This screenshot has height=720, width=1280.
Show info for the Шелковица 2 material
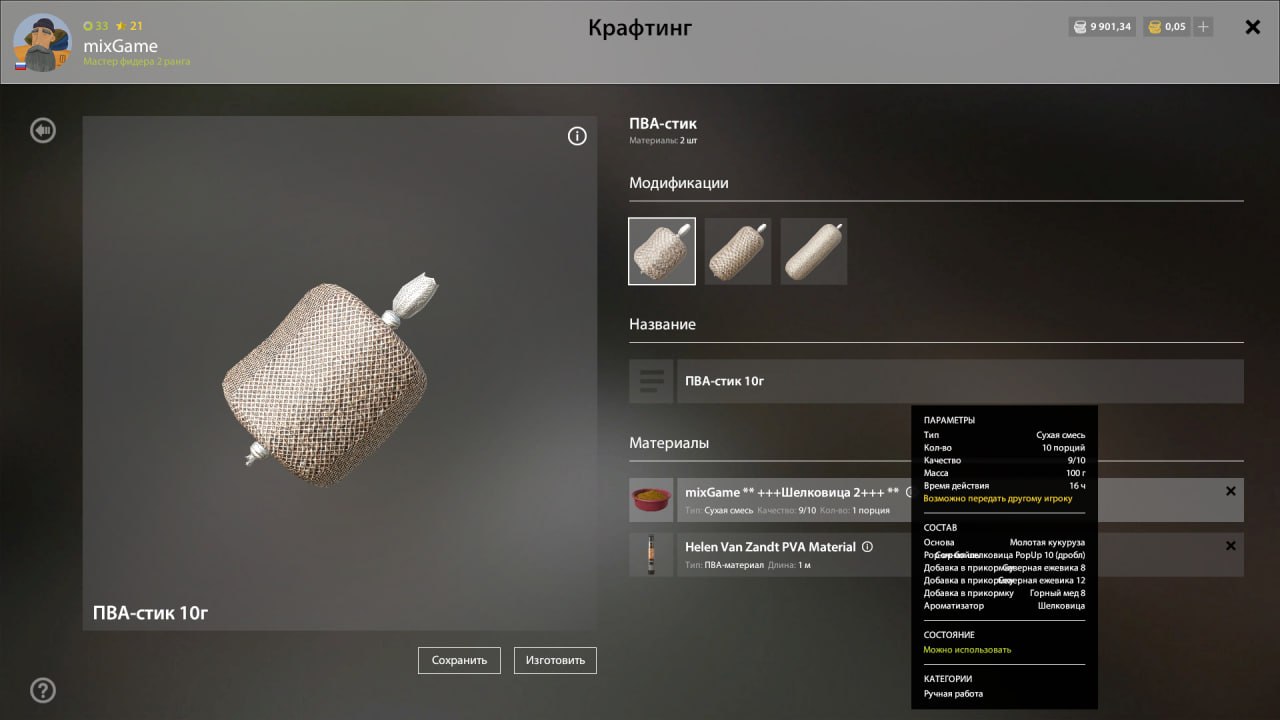click(910, 493)
